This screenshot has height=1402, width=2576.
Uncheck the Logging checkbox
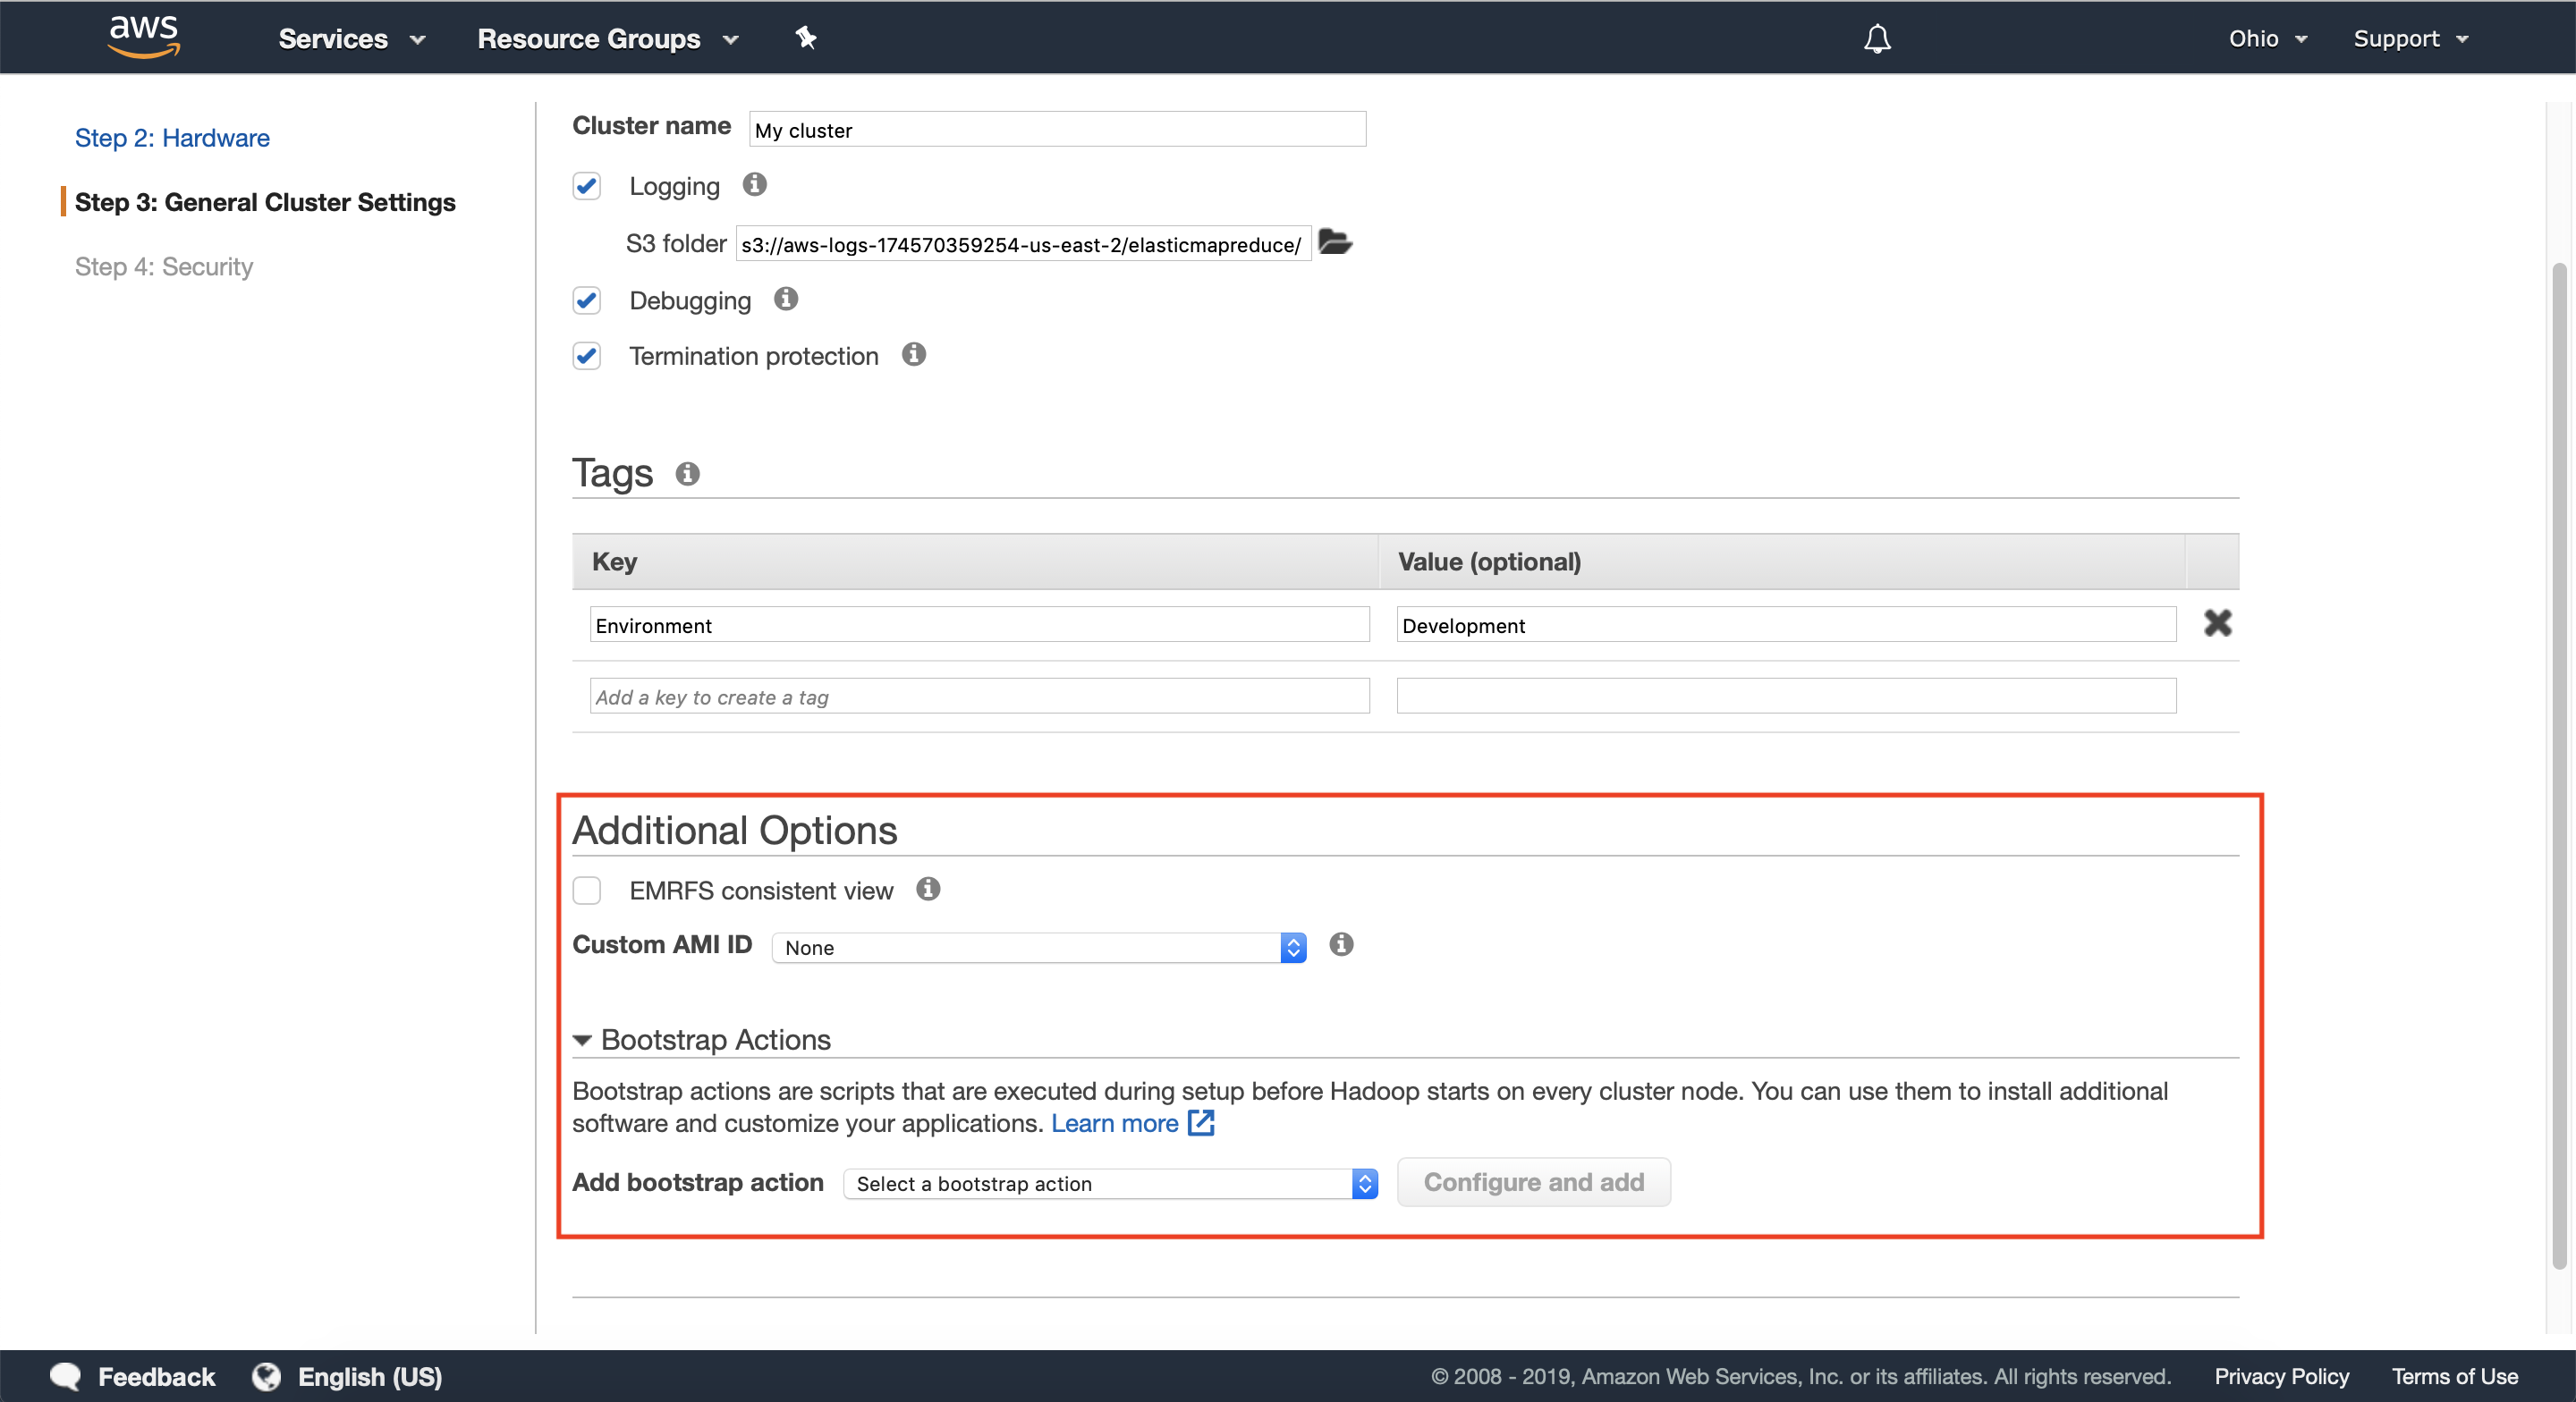[587, 186]
